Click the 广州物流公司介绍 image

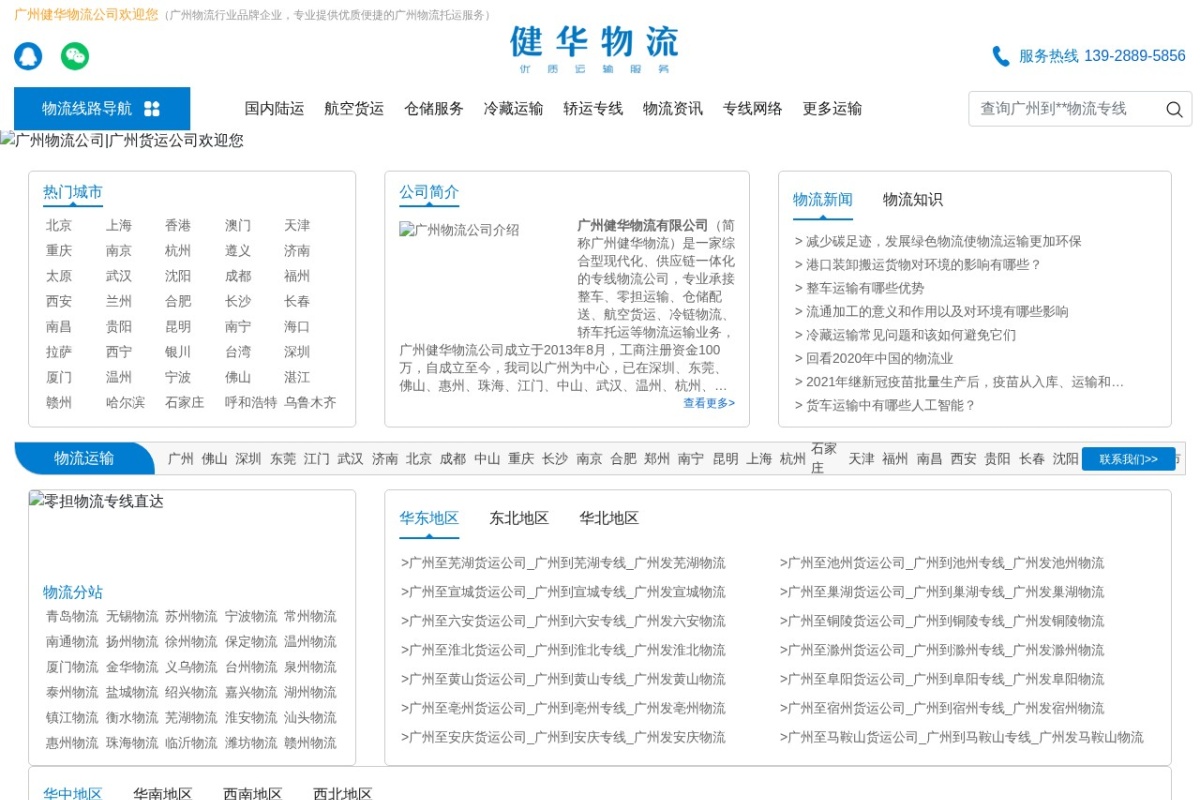[459, 230]
